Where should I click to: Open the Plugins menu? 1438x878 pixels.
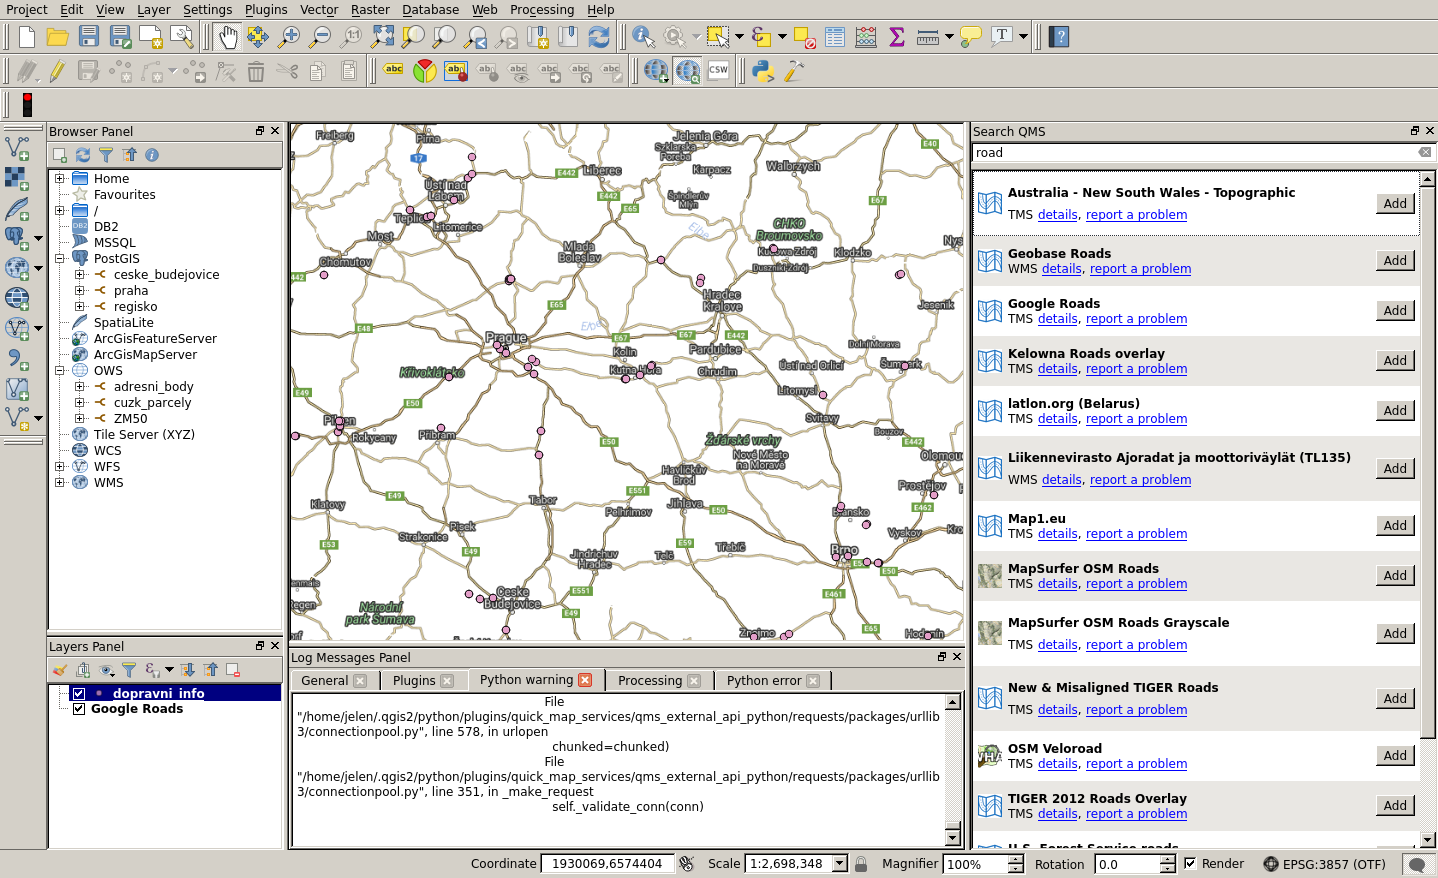tap(266, 9)
